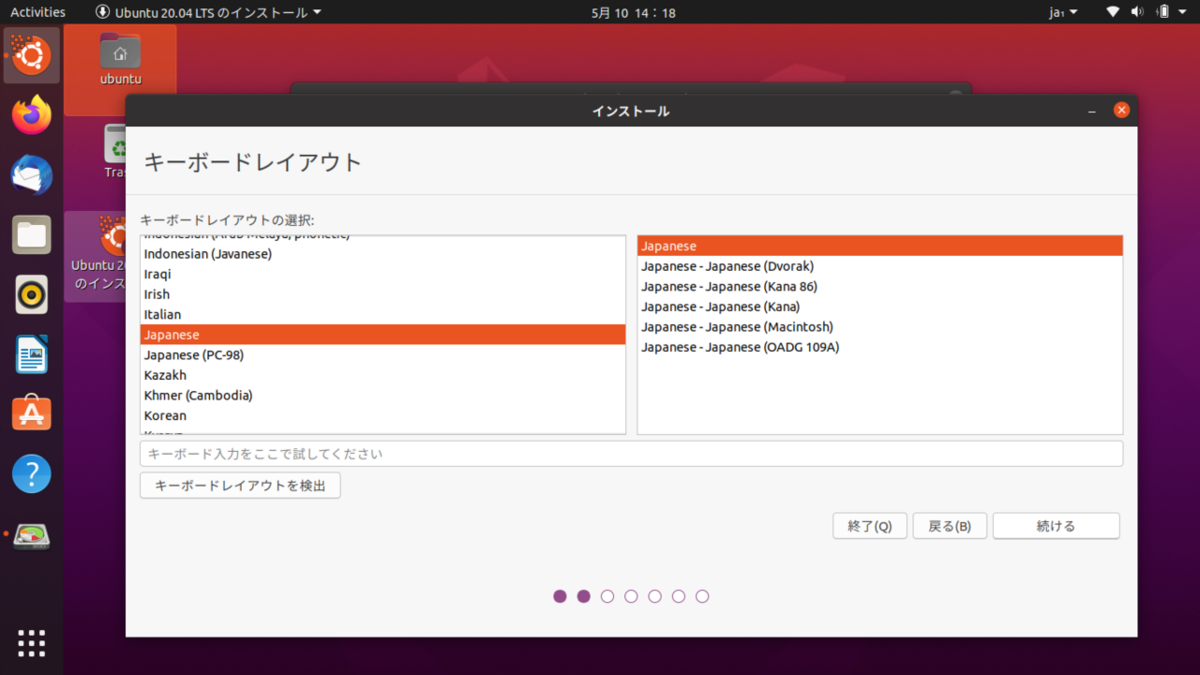Viewport: 1200px width, 675px height.
Task: Click キーボードレイアウトを検出 to detect layout
Action: [x=239, y=485]
